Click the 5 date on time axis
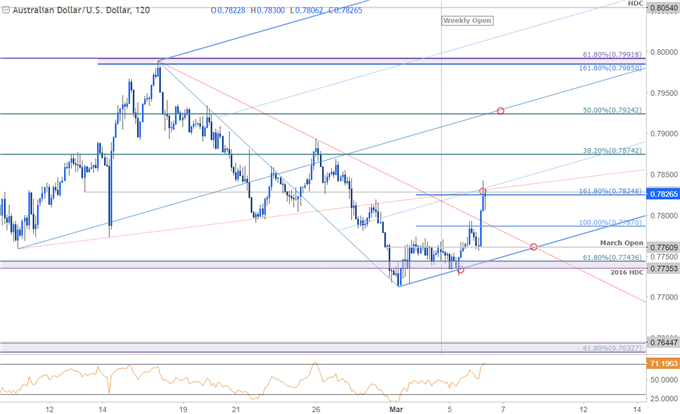This screenshot has height=414, width=680. [450, 409]
